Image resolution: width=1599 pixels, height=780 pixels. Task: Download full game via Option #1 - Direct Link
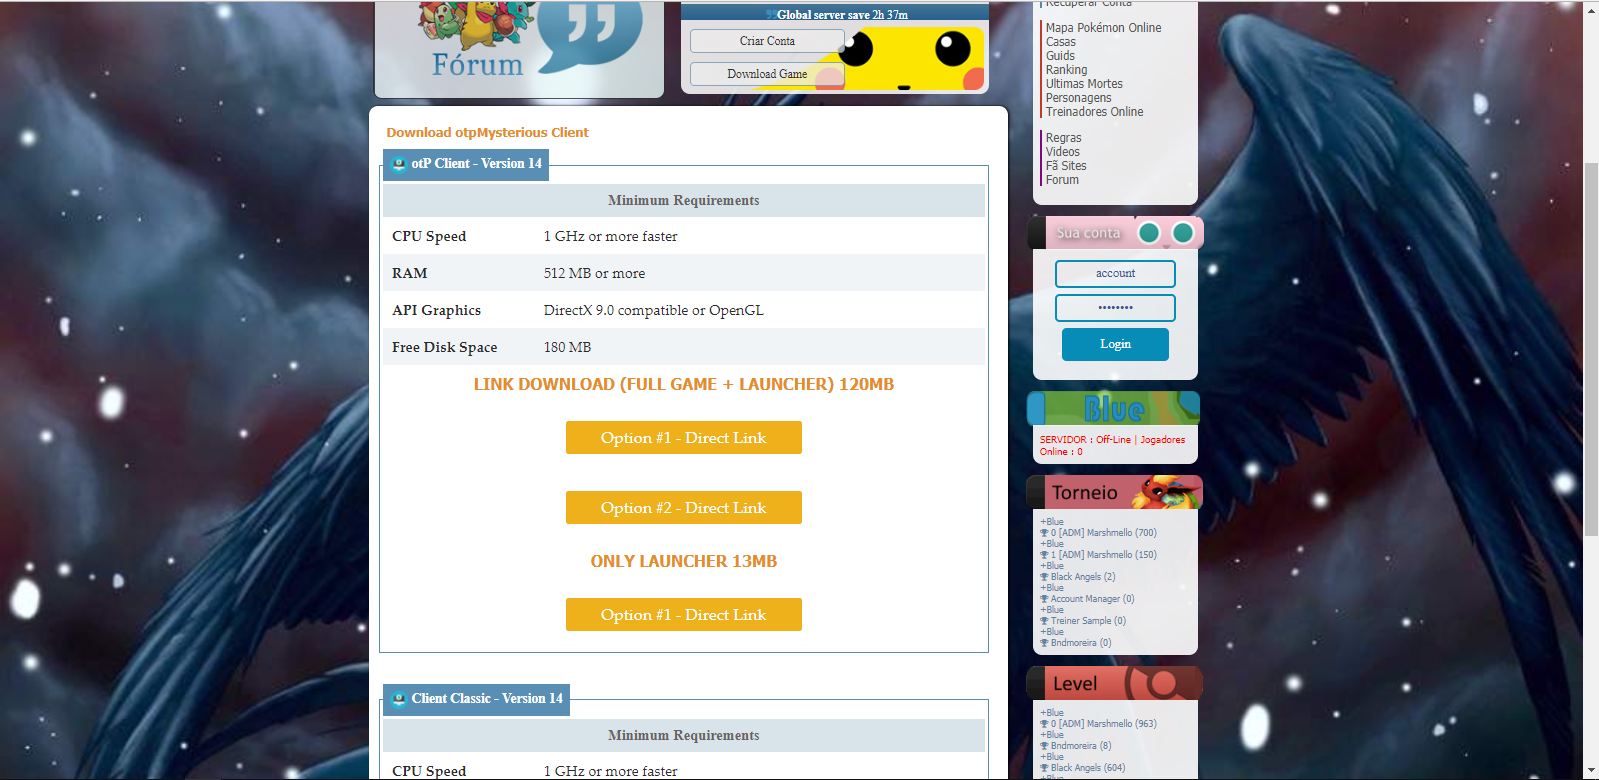pyautogui.click(x=684, y=438)
